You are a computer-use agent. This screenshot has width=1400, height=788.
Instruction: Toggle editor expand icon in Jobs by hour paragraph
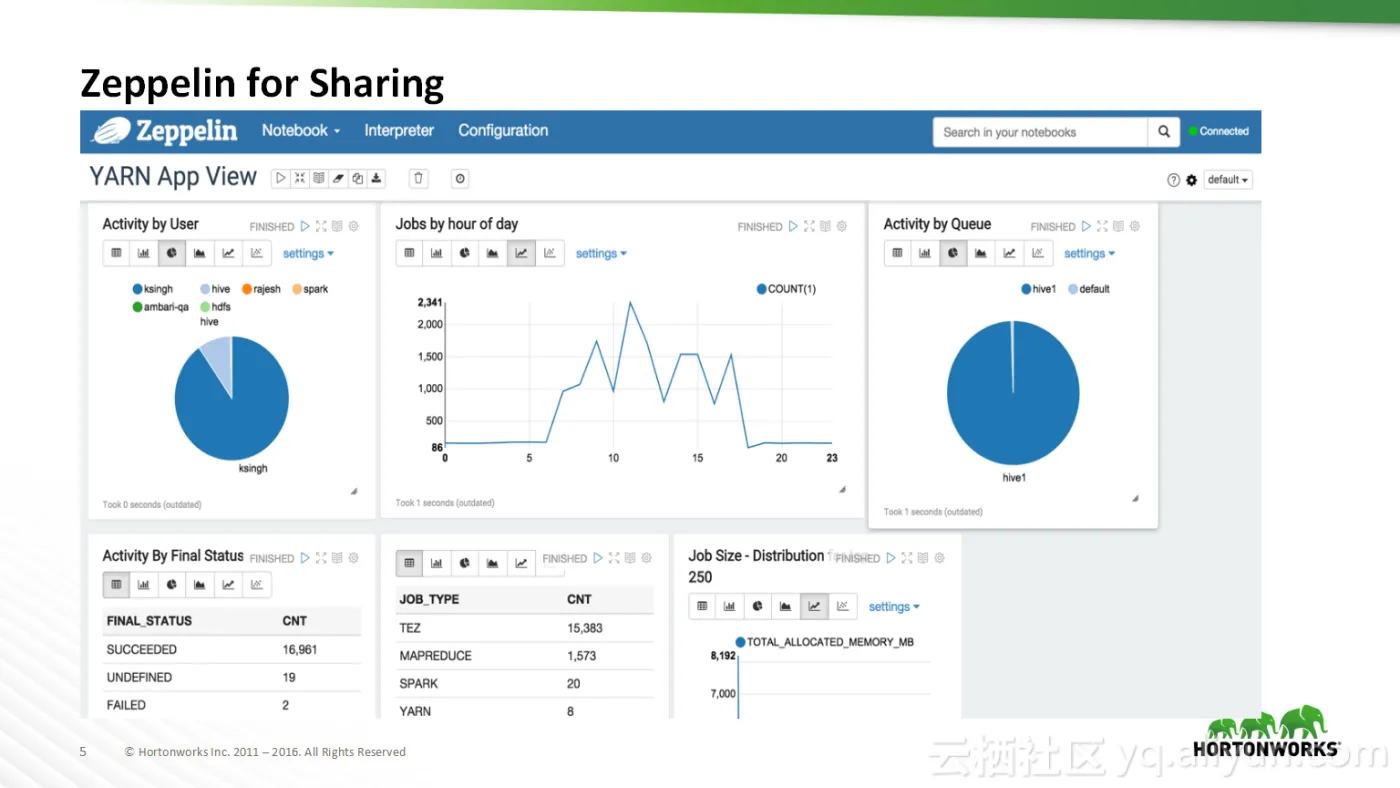point(809,227)
